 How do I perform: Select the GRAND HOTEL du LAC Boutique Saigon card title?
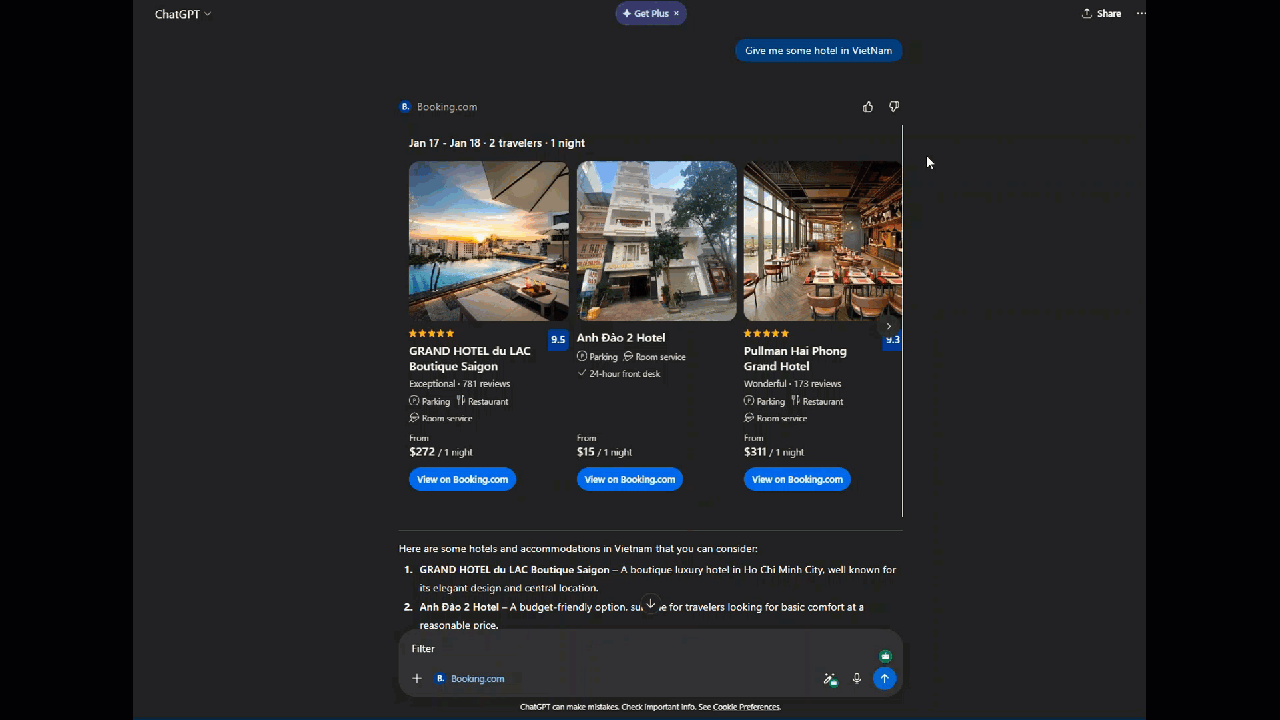(470, 359)
